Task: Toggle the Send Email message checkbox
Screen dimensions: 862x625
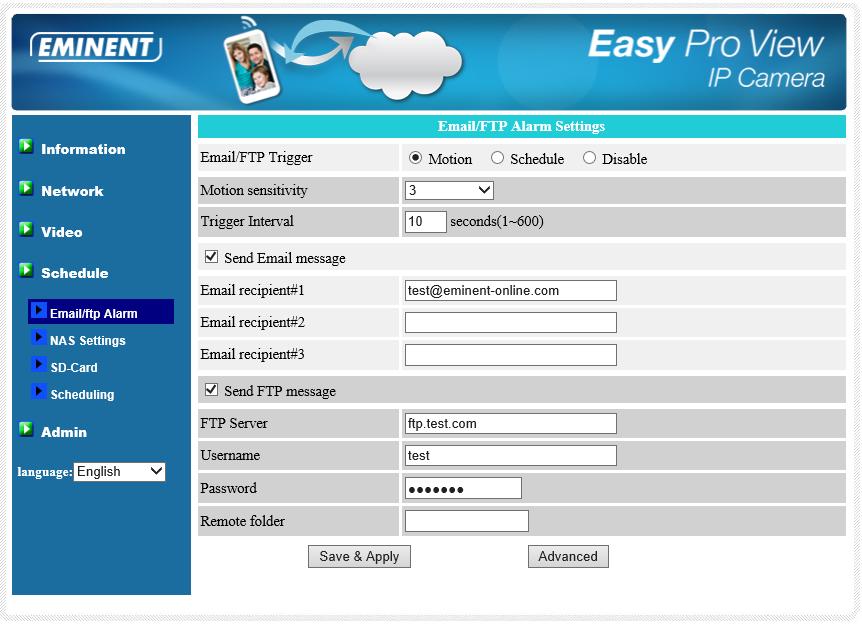Action: click(x=211, y=257)
